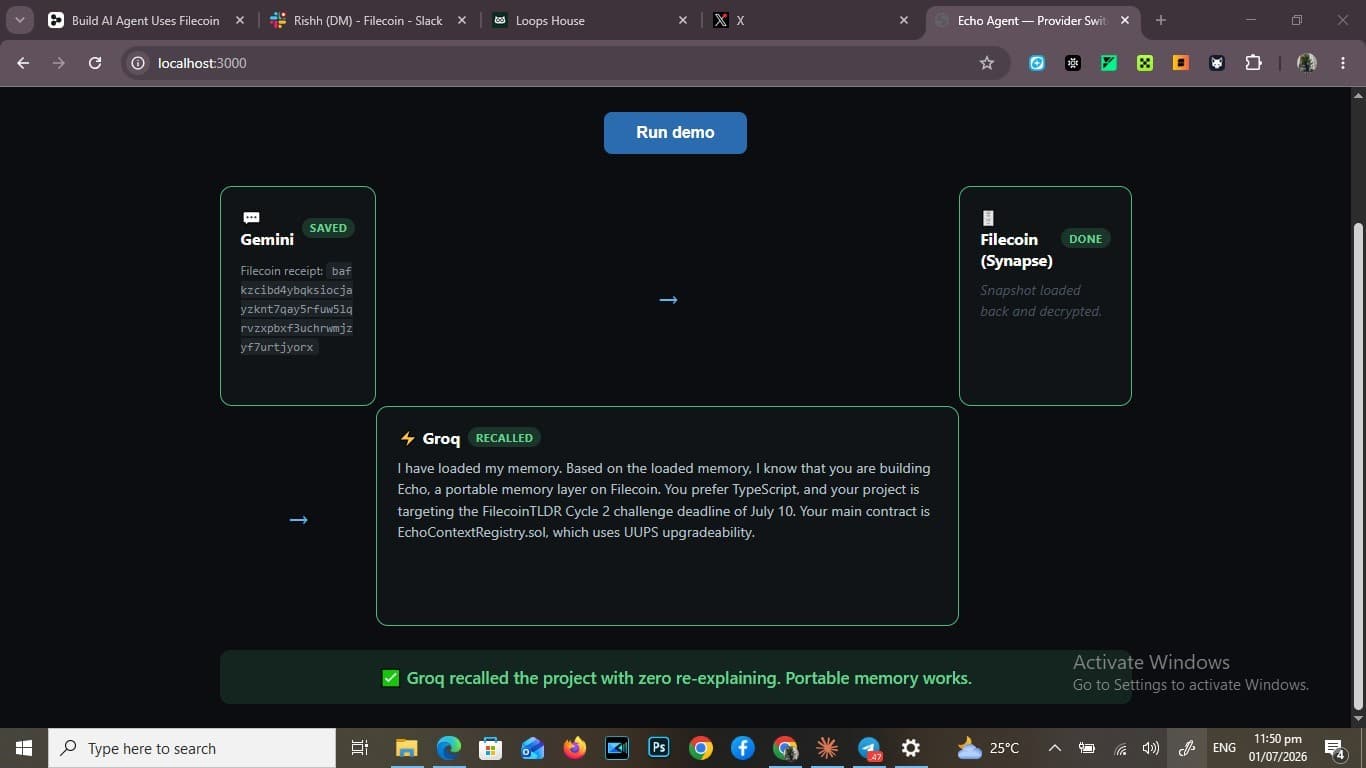Open Task View on the taskbar
Image resolution: width=1366 pixels, height=768 pixels.
click(x=360, y=748)
